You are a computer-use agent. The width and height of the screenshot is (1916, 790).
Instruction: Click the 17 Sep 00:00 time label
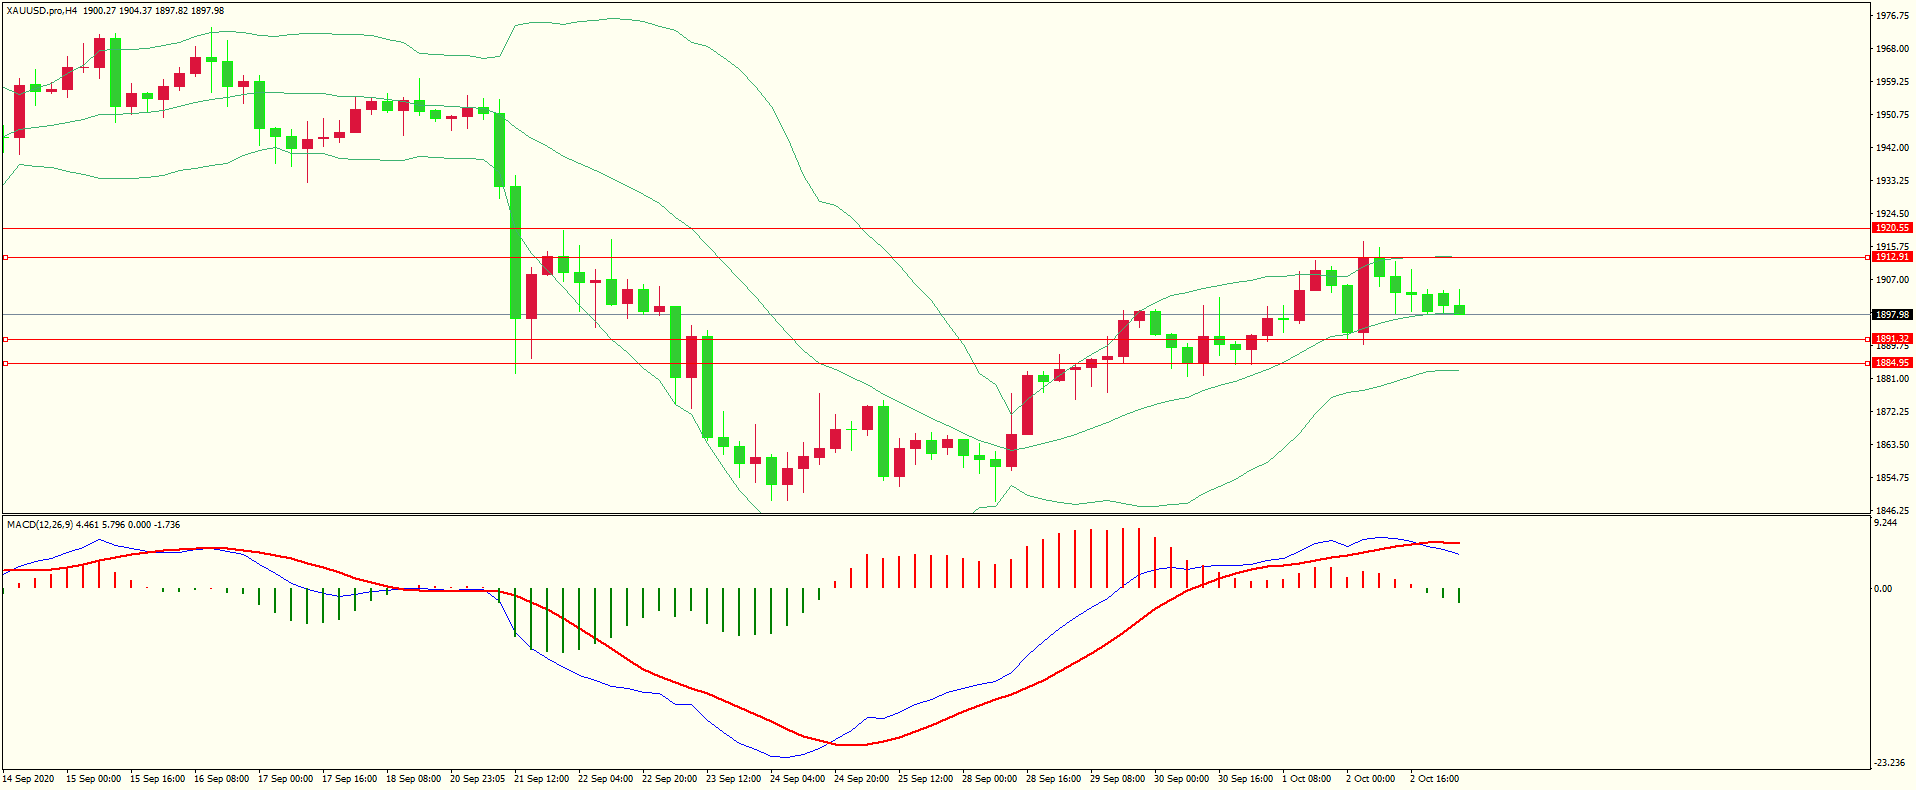(x=285, y=779)
